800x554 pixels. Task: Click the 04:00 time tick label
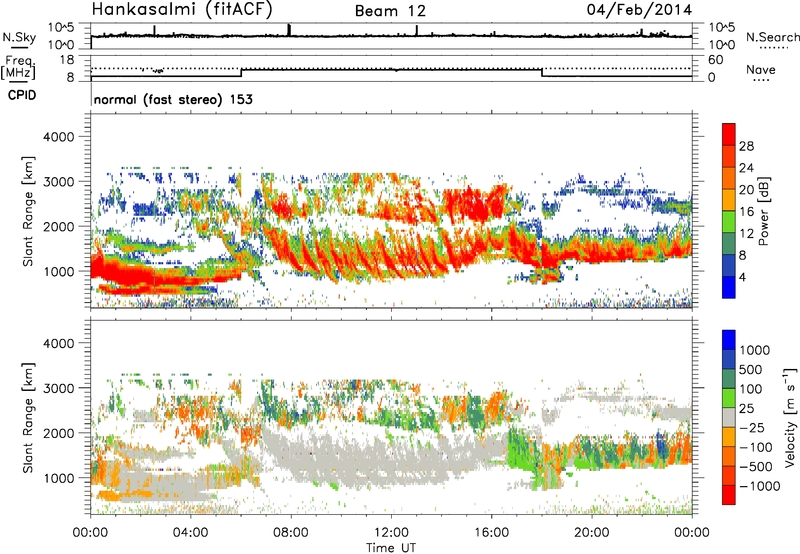coord(190,533)
